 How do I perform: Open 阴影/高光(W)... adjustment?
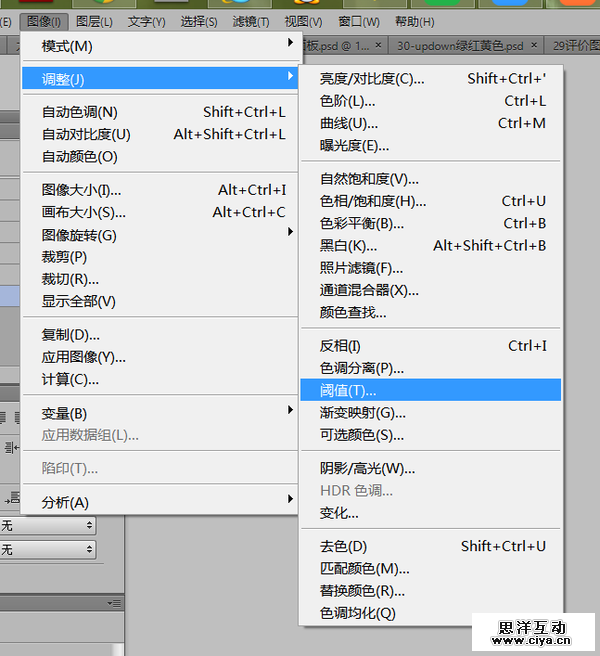(x=431, y=469)
